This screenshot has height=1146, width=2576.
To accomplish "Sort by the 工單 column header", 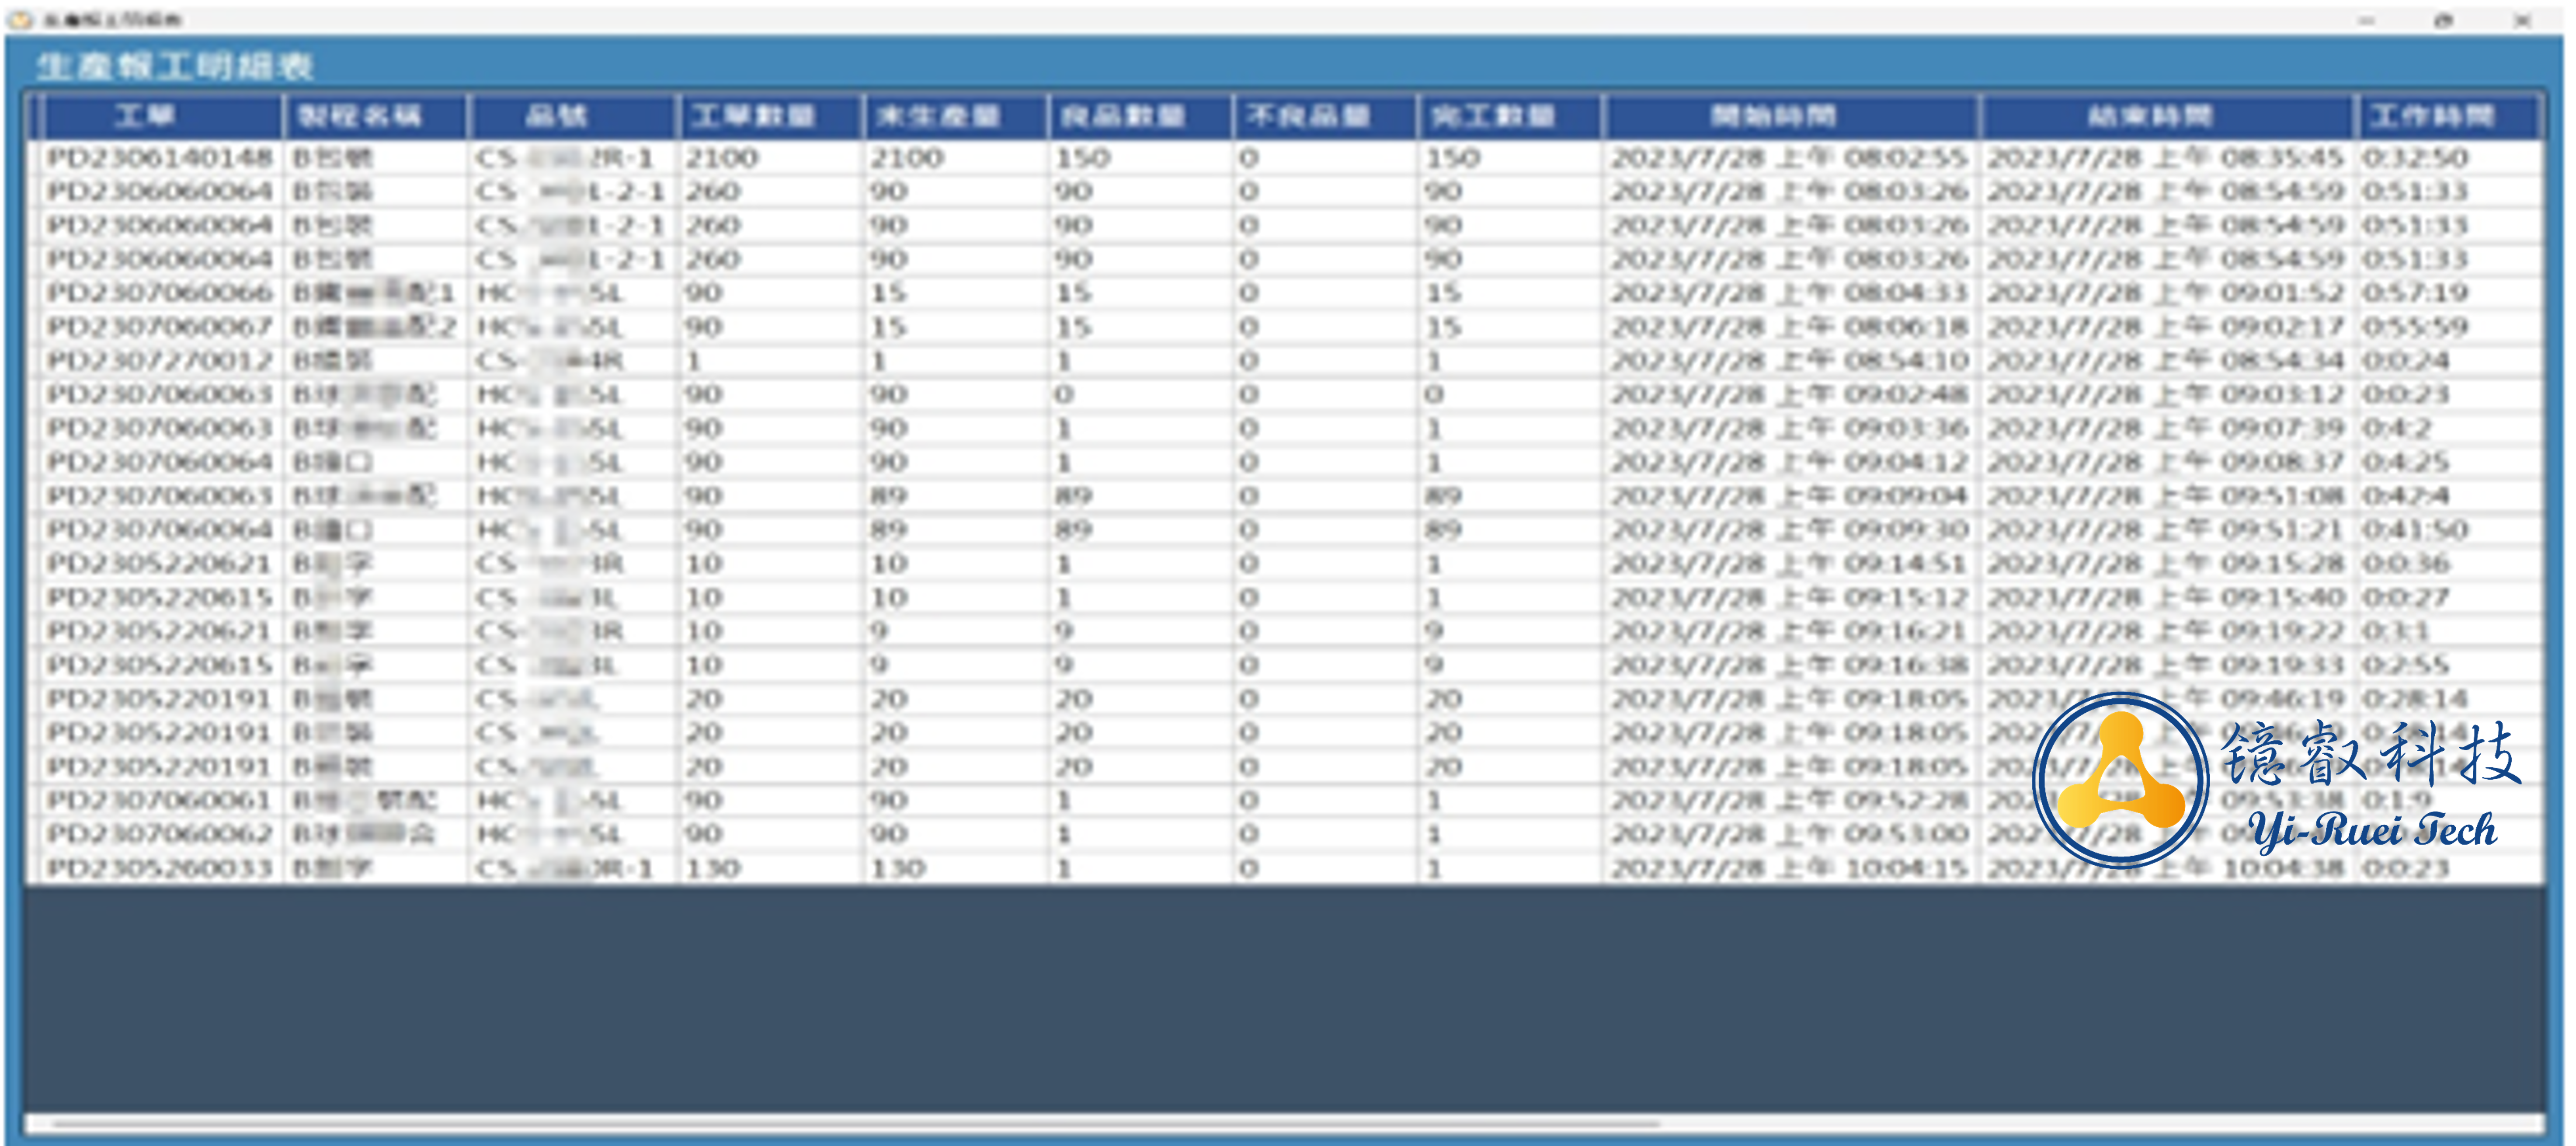I will (162, 117).
